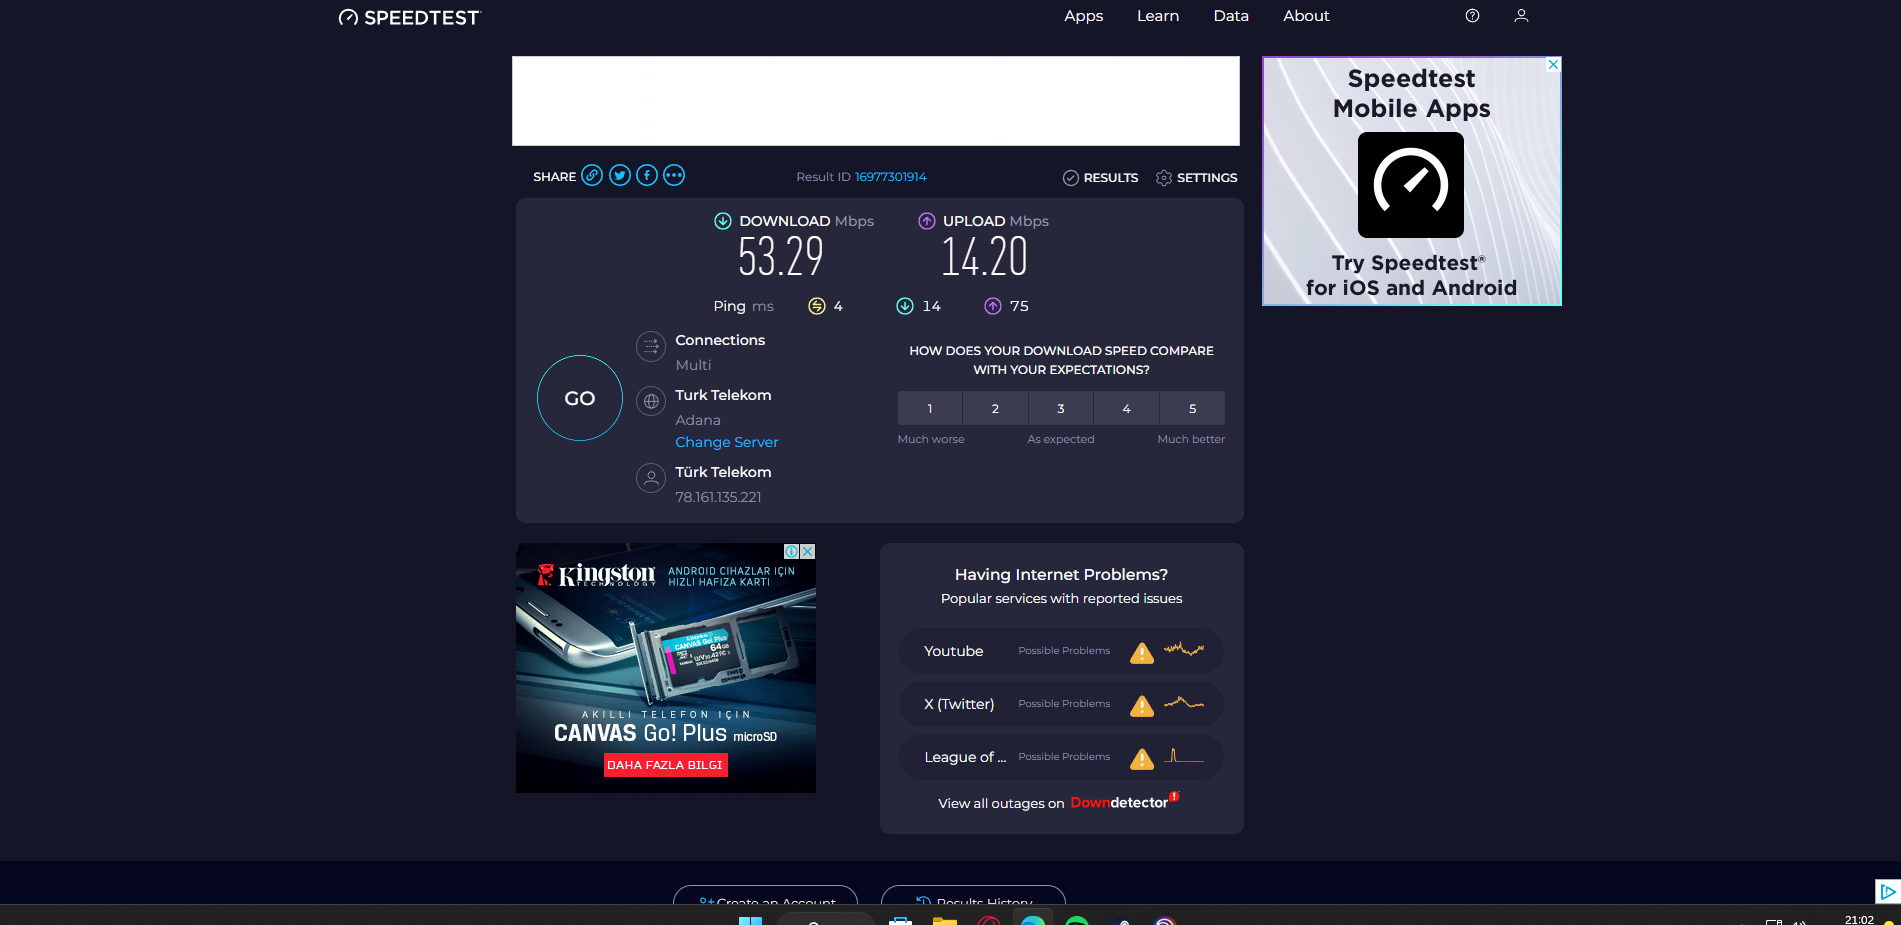Image resolution: width=1901 pixels, height=925 pixels.
Task: Click the X (Twitter) outage sparkline graph
Action: pos(1184,703)
